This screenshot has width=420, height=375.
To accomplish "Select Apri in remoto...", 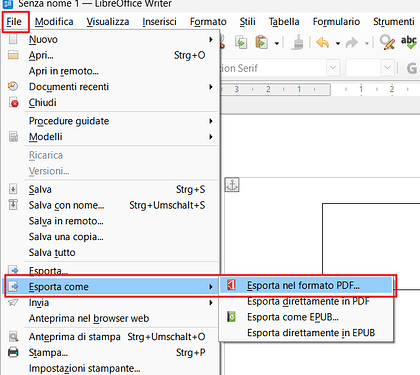I will coord(111,71).
